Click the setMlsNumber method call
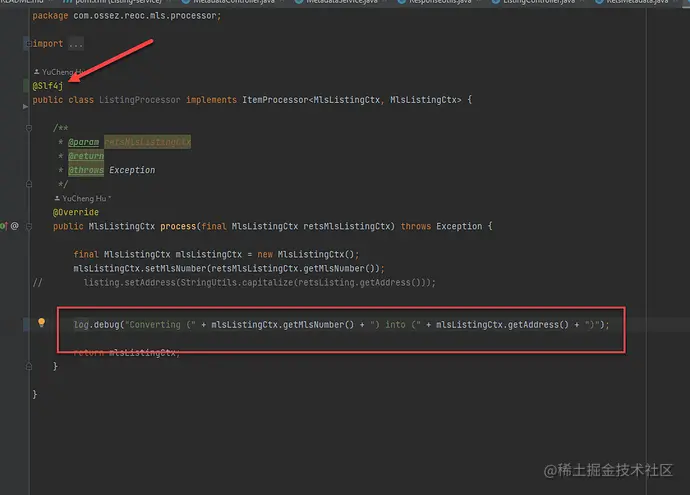The image size is (690, 495). tap(176, 268)
